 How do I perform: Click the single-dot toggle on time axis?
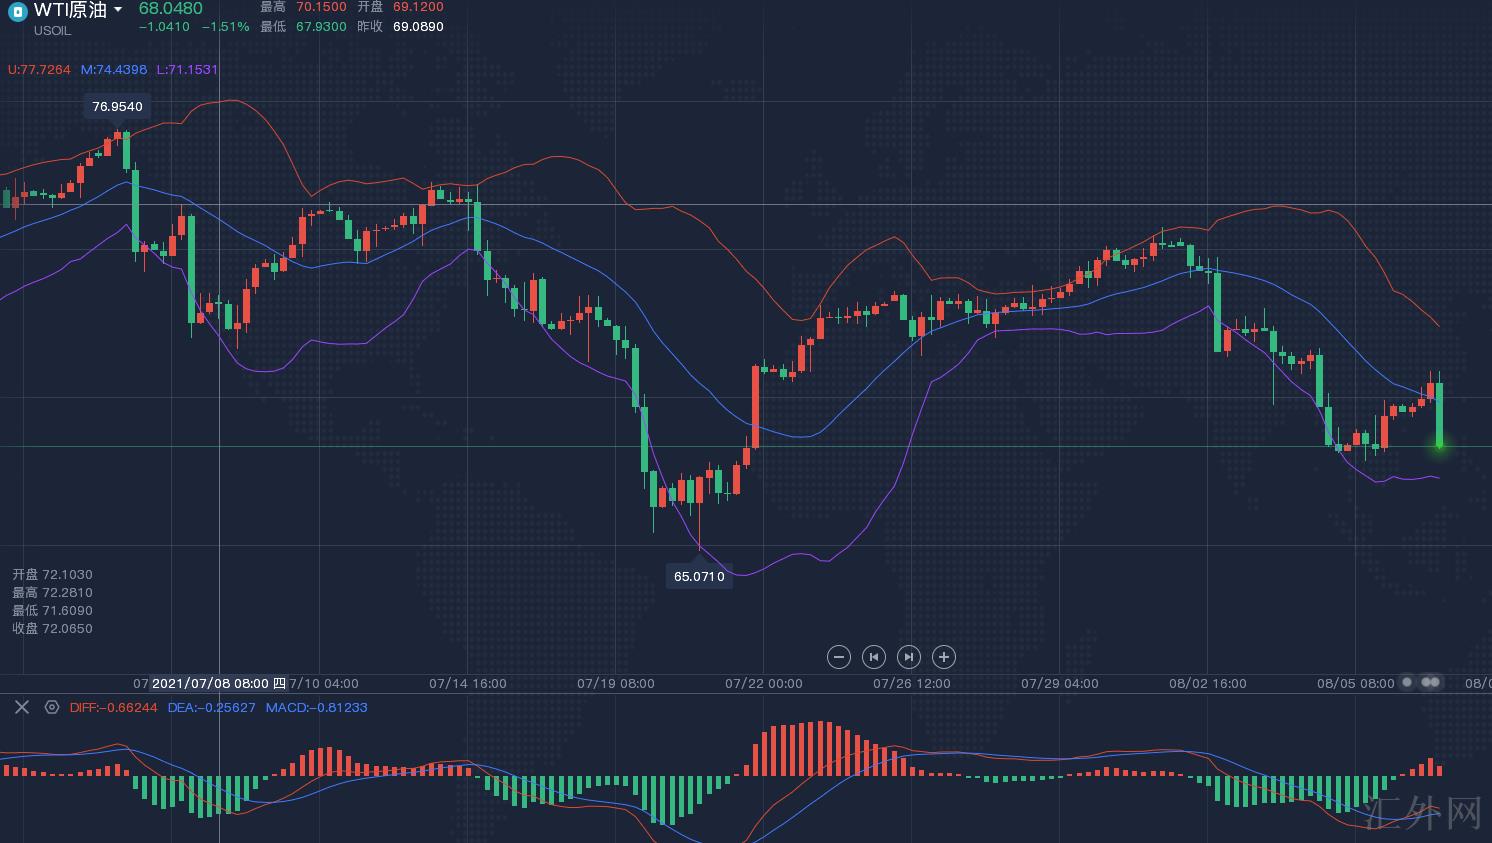coord(1407,682)
